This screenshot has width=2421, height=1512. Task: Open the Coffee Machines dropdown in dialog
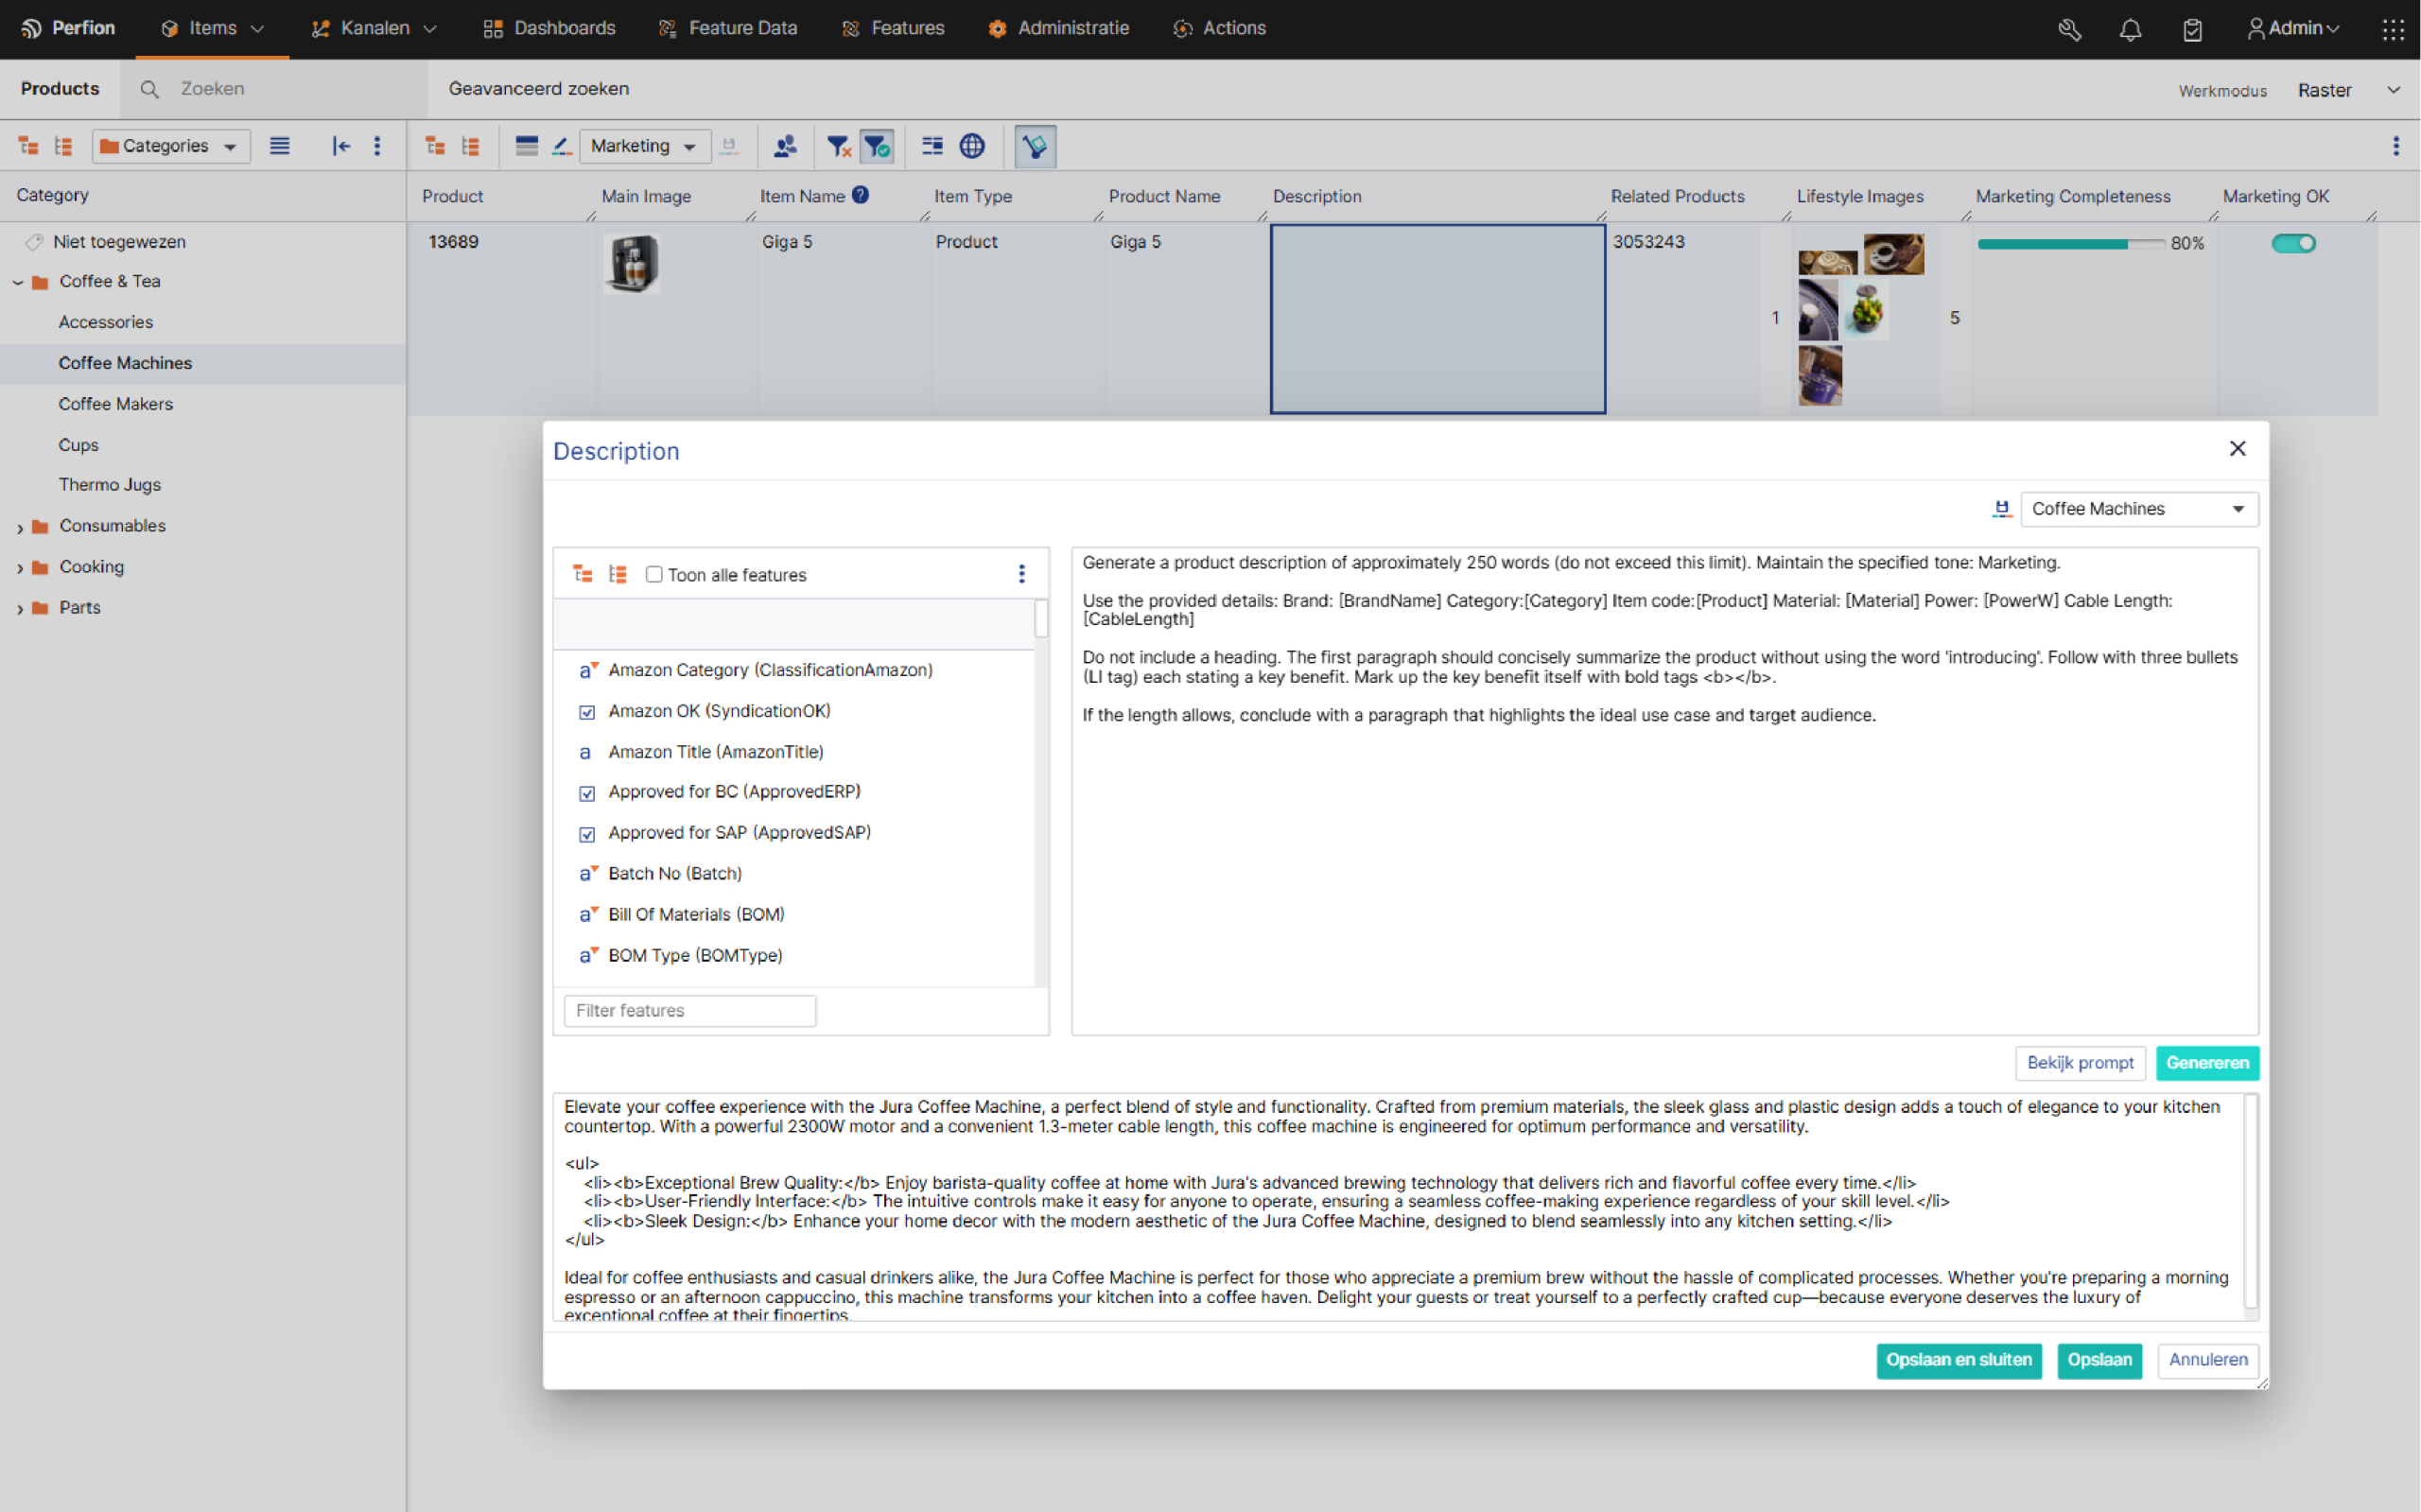[2138, 509]
